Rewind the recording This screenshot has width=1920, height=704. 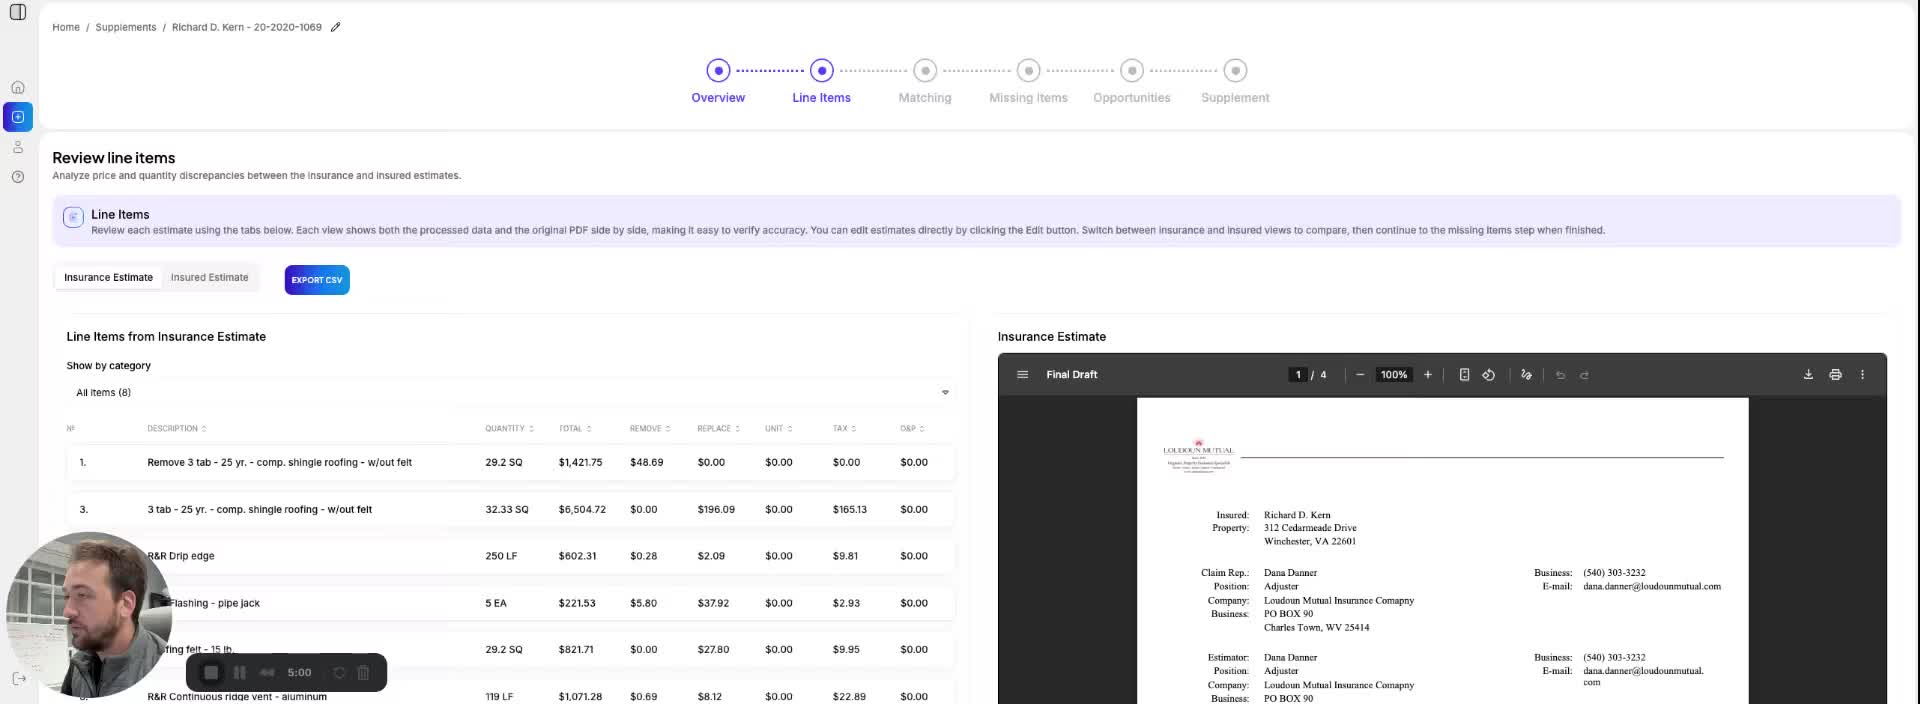click(267, 673)
